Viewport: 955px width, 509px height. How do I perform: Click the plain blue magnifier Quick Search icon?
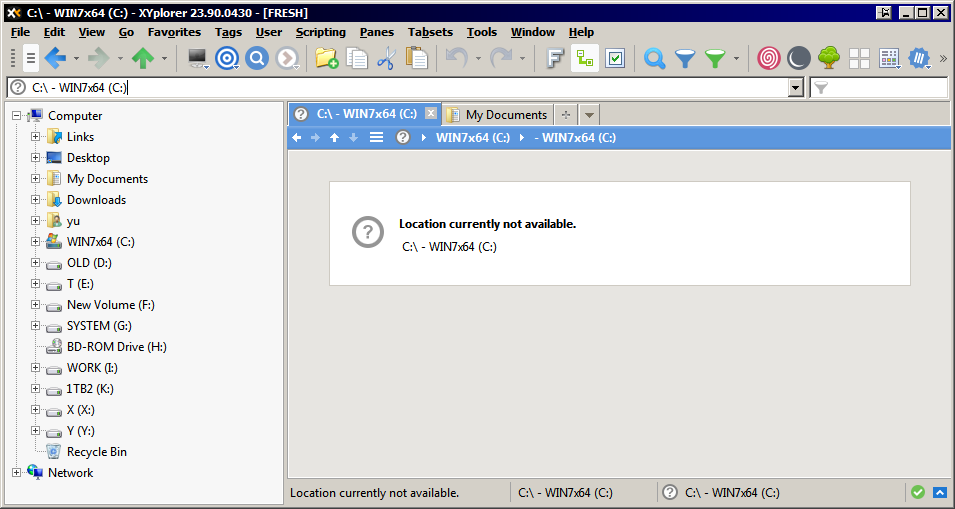coord(655,58)
